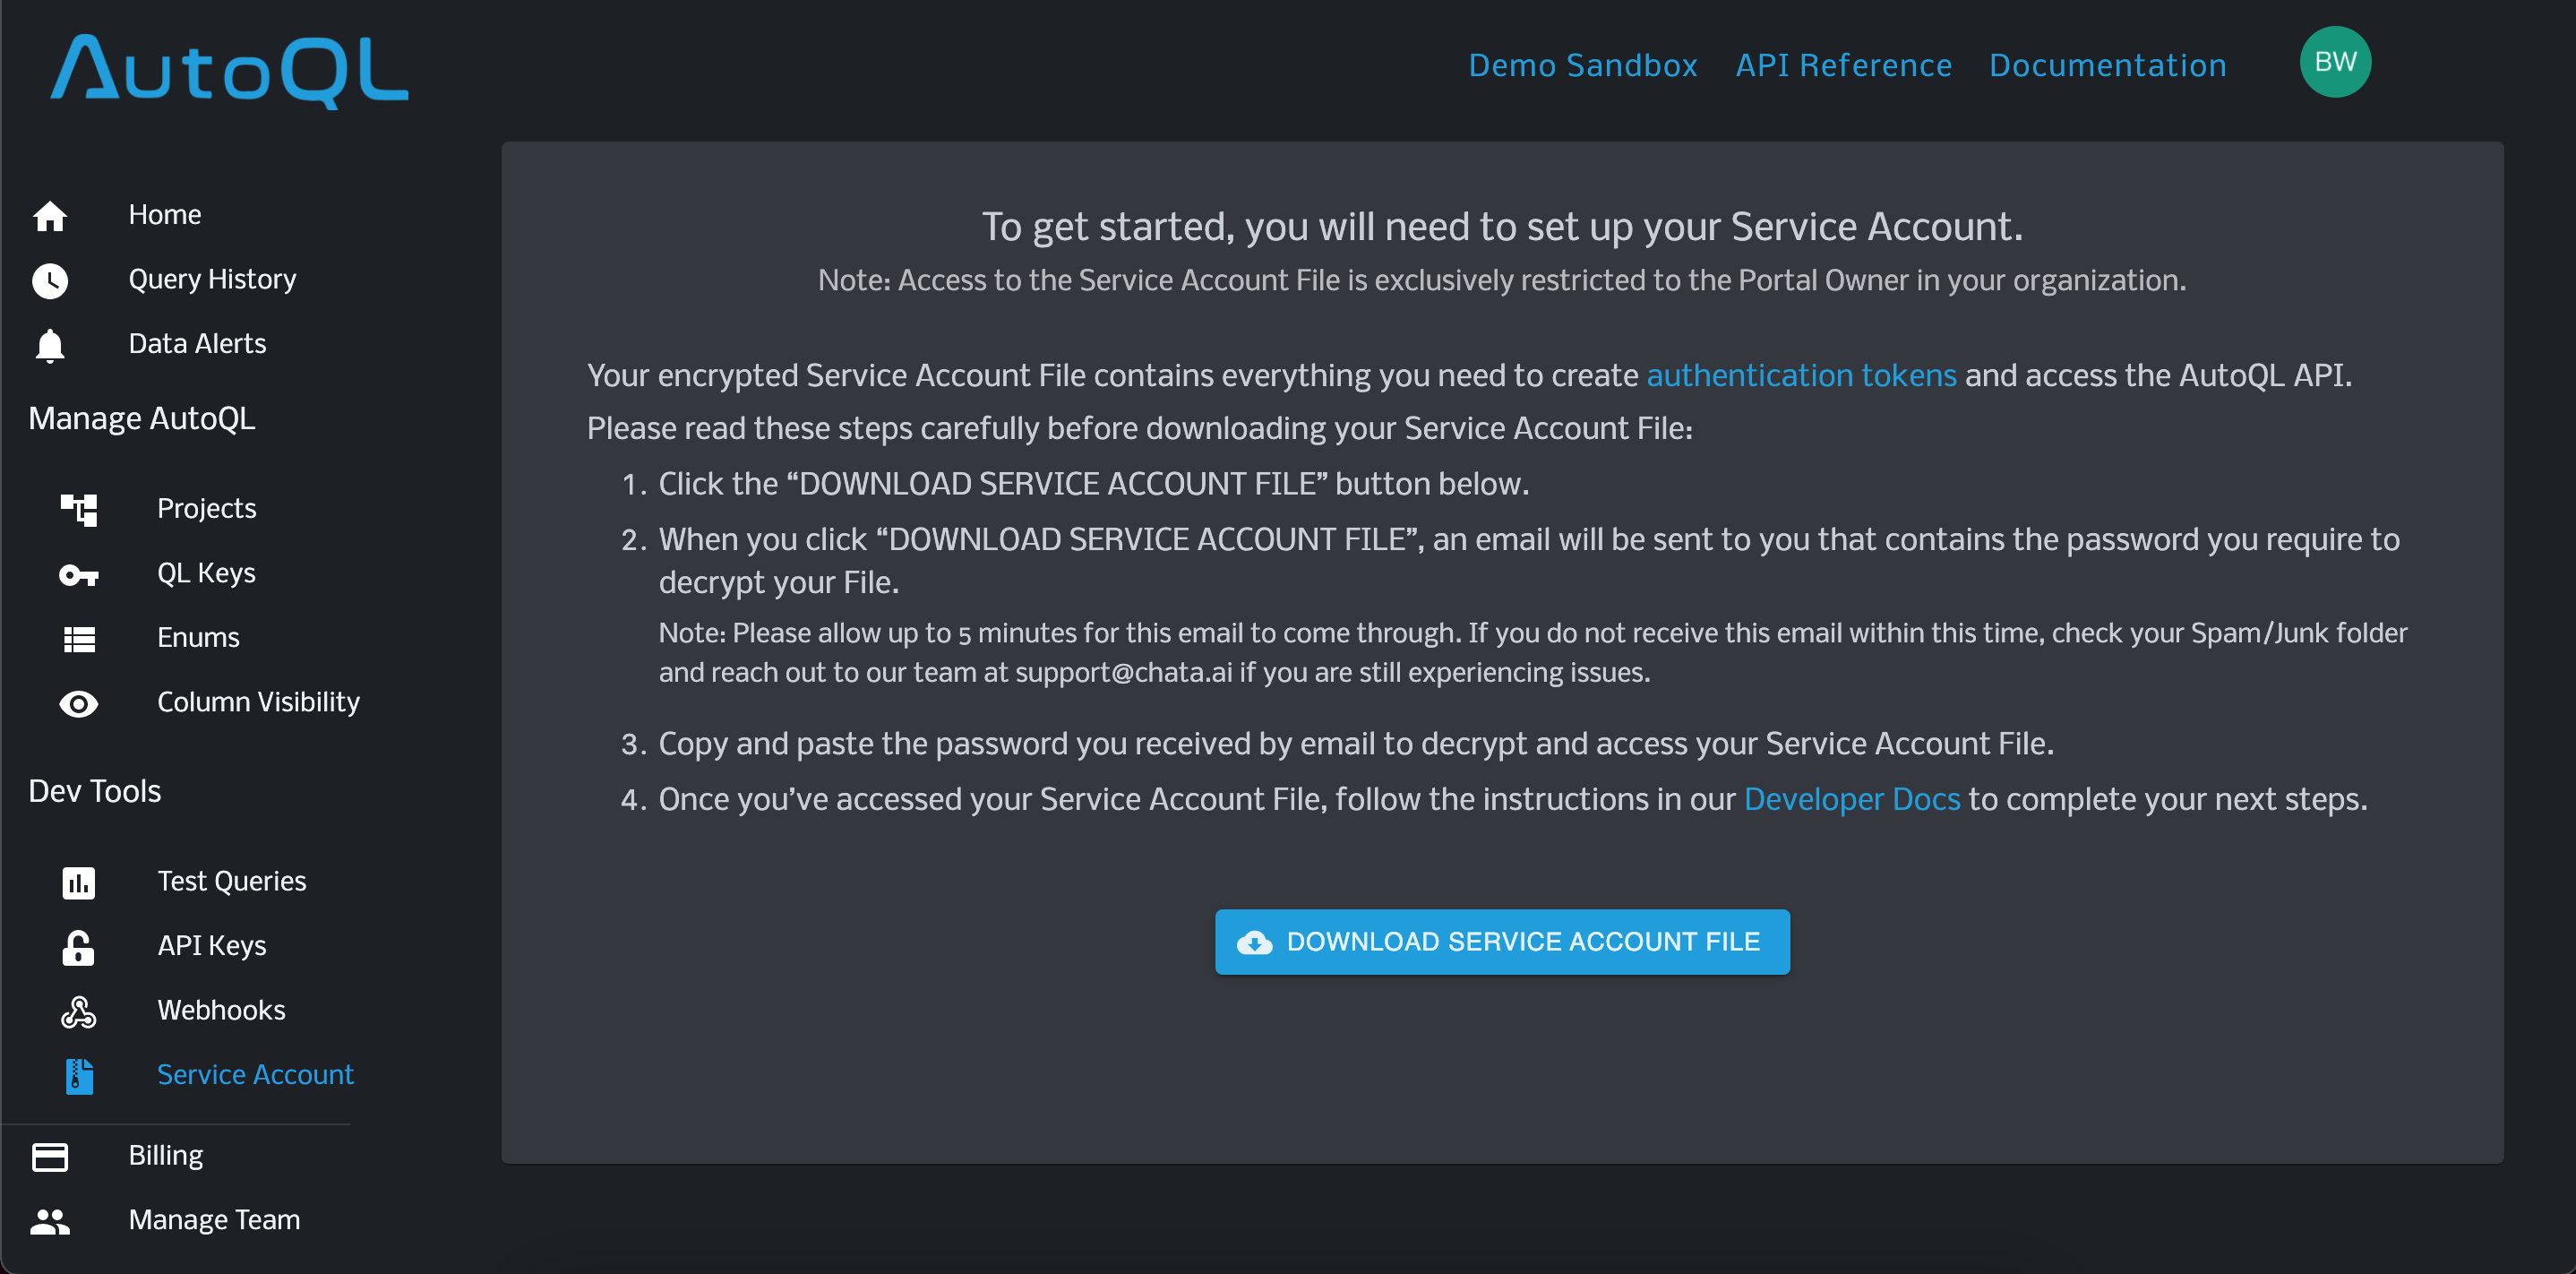
Task: Click the 'Manage AutoQL' section heading
Action: tap(142, 418)
